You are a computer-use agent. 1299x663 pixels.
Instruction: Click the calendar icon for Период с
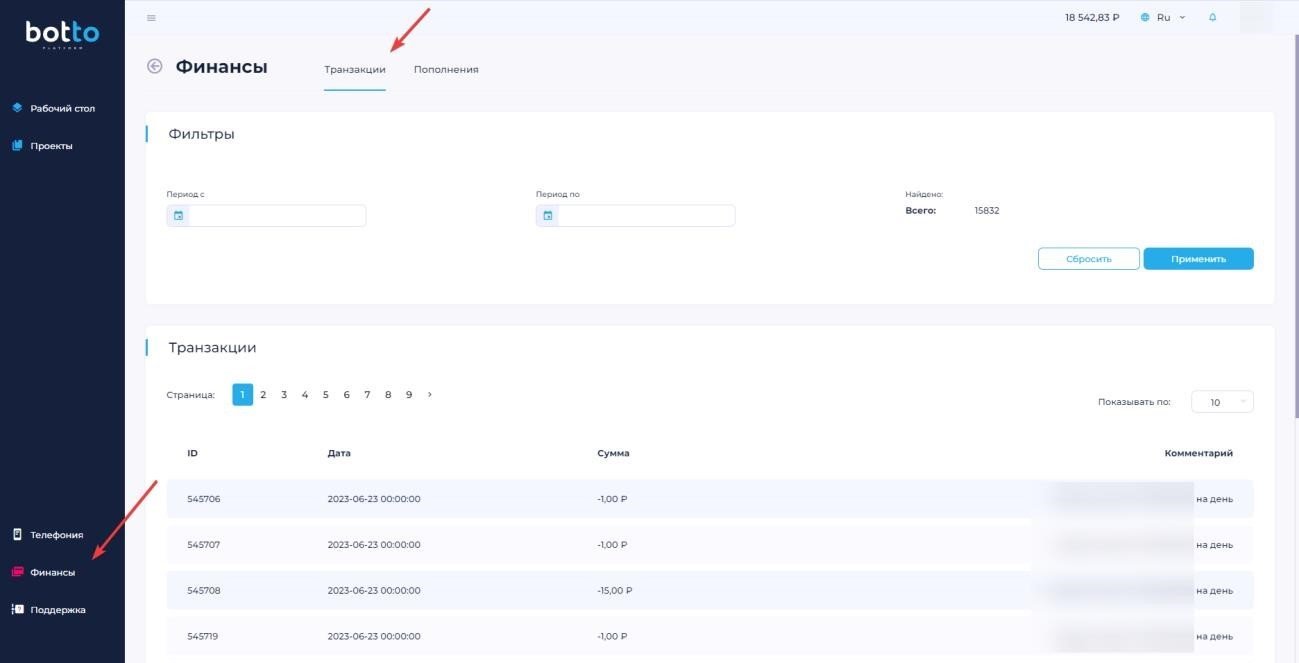[x=179, y=216]
